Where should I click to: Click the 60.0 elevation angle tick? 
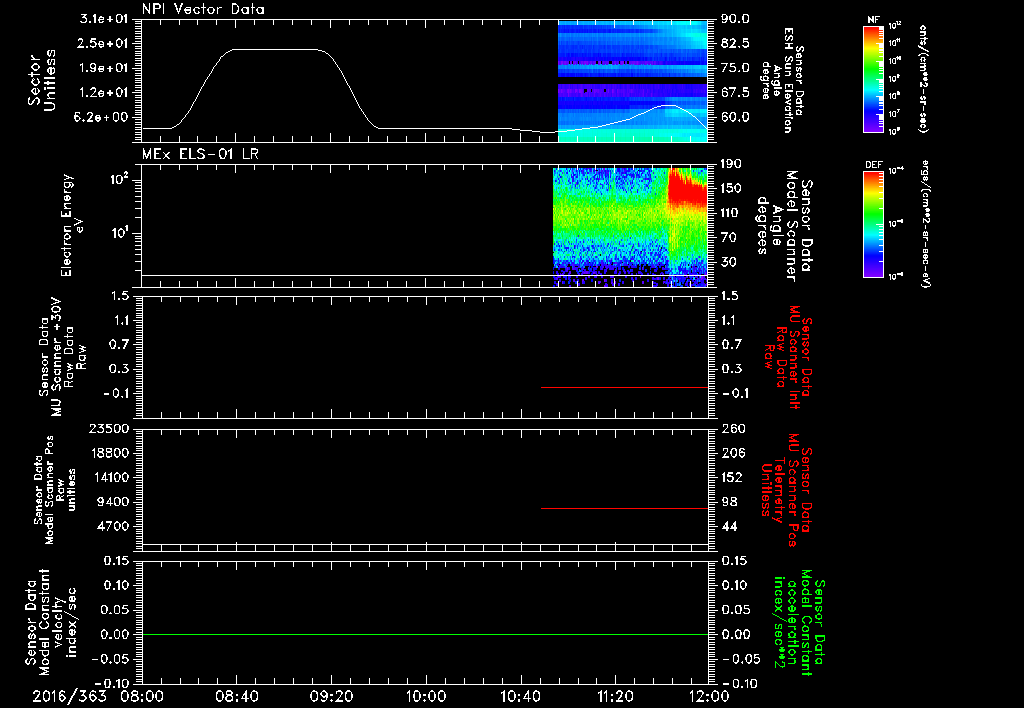(735, 118)
